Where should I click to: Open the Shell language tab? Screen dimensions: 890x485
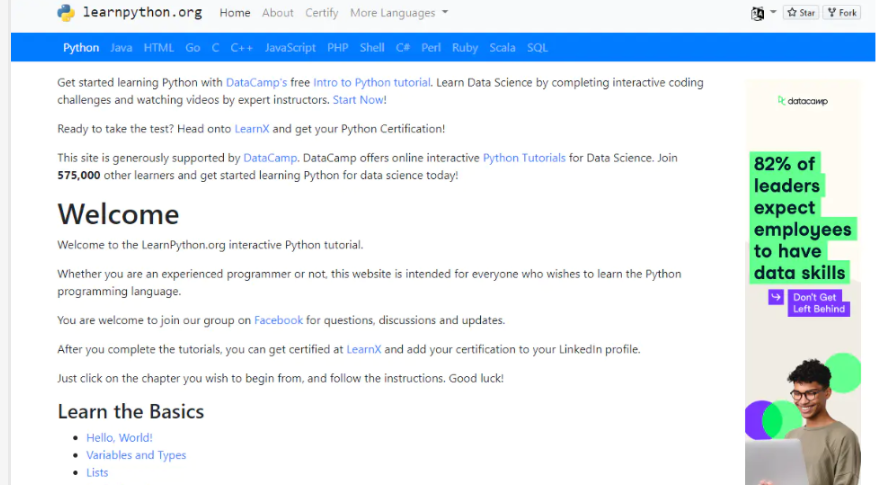[x=372, y=48]
